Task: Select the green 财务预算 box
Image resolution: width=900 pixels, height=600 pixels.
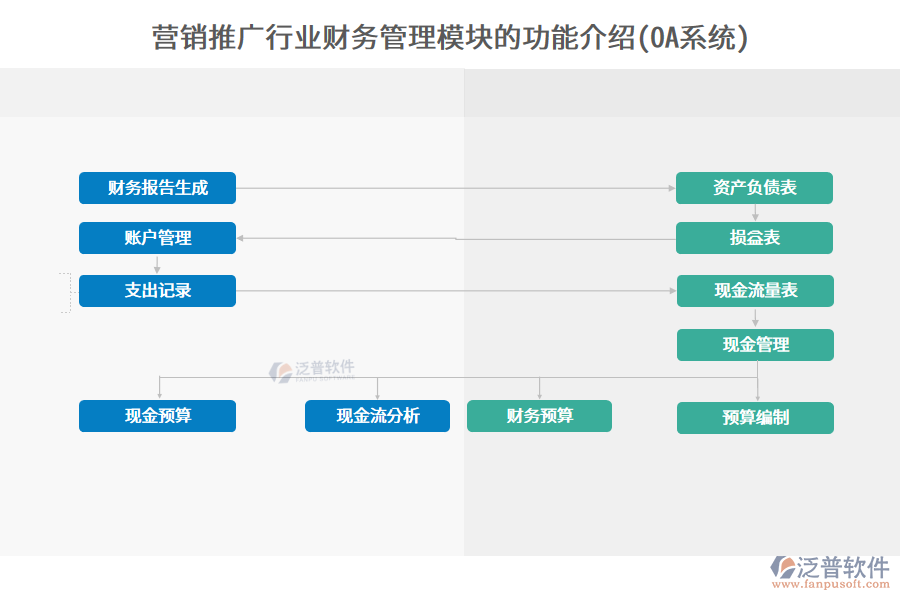Action: click(x=539, y=416)
